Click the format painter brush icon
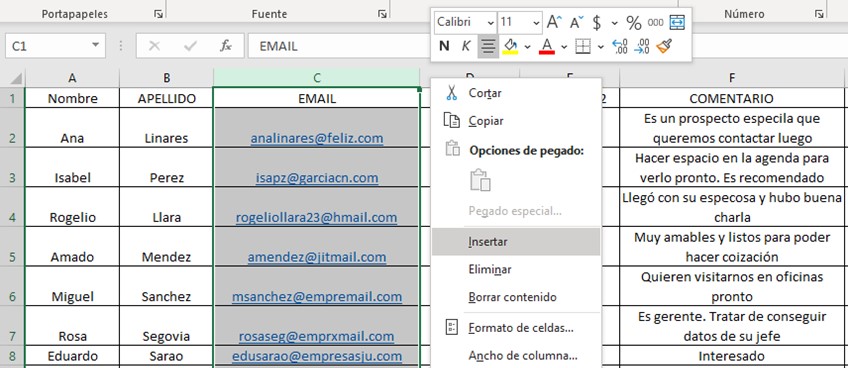Viewport: 848px width, 368px height. (x=664, y=47)
